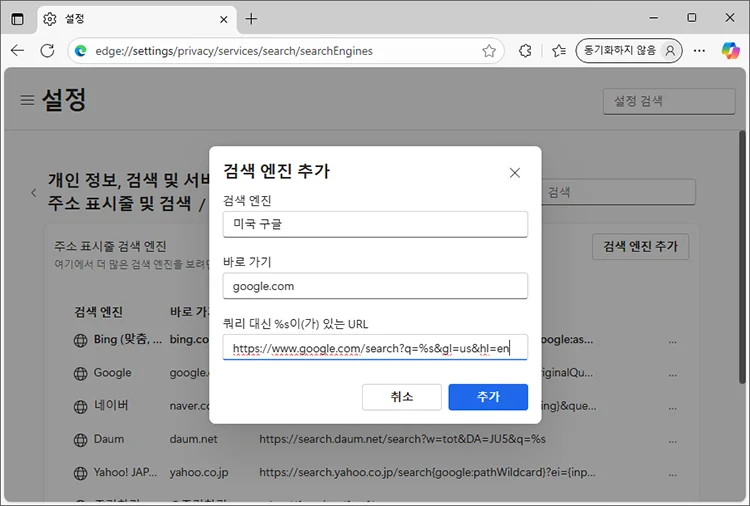750x506 pixels.
Task: Open the Extensions puzzle icon
Action: 525,50
